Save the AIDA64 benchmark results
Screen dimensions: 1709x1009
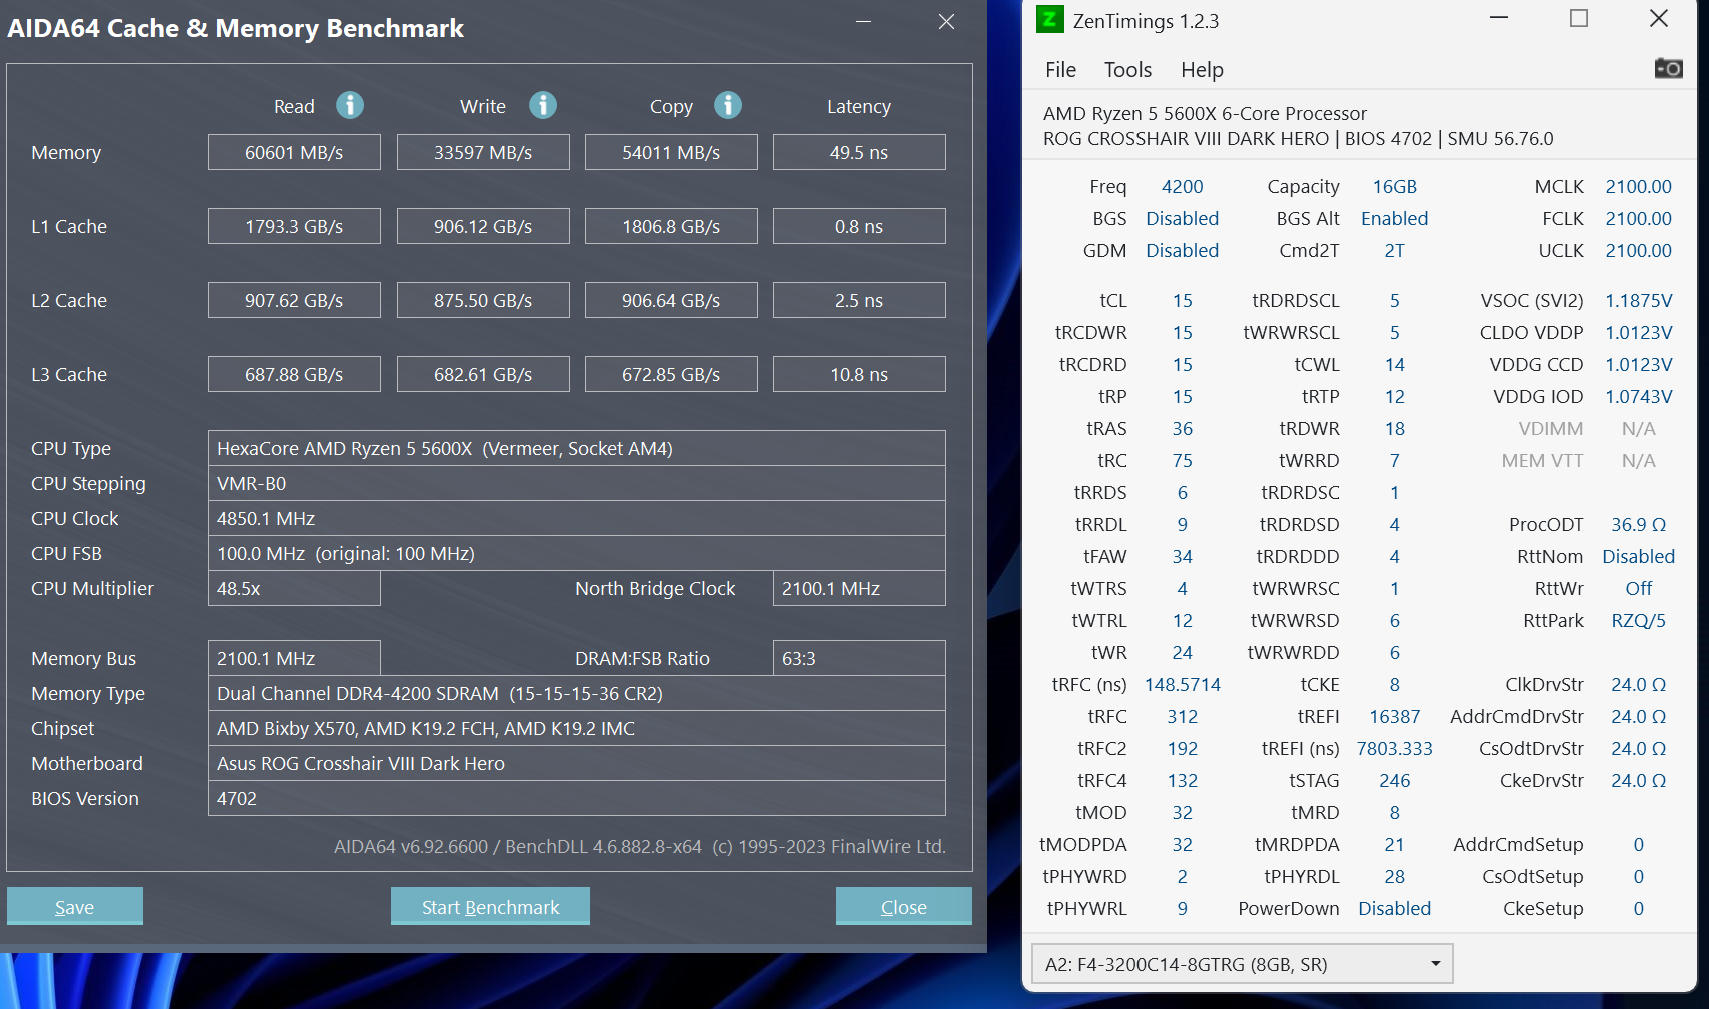(x=75, y=906)
